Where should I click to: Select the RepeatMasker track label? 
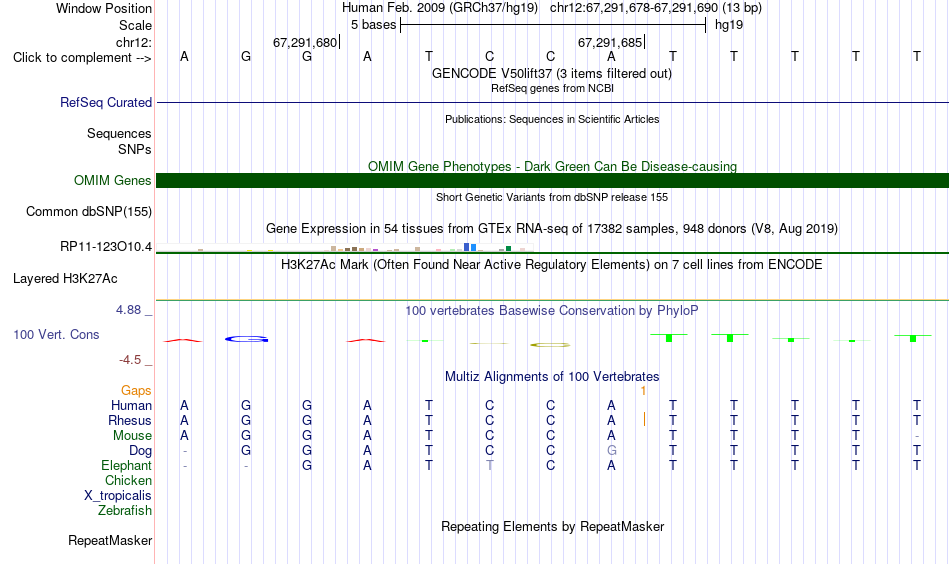point(110,540)
